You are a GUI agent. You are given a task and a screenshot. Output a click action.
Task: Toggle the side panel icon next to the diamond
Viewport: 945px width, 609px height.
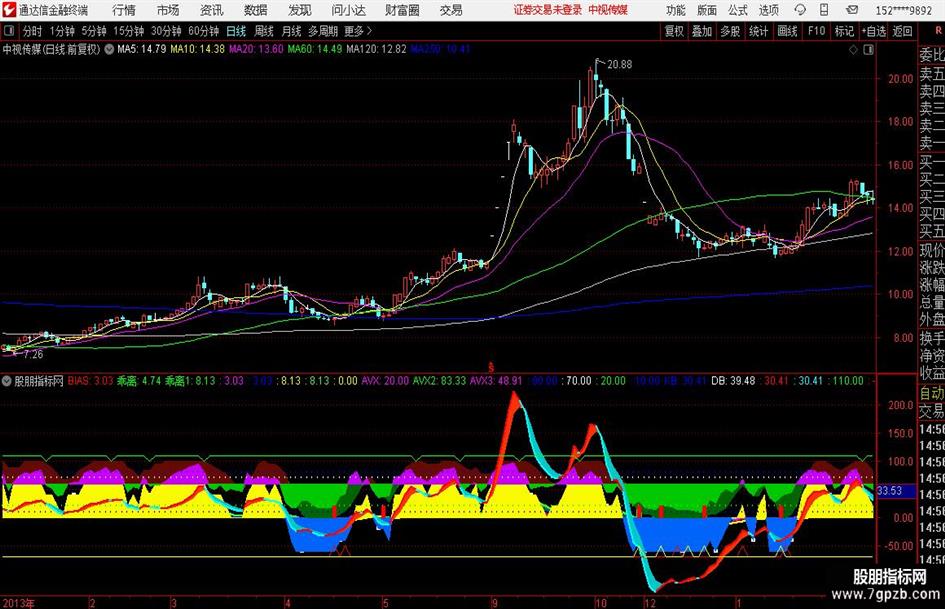[x=868, y=50]
